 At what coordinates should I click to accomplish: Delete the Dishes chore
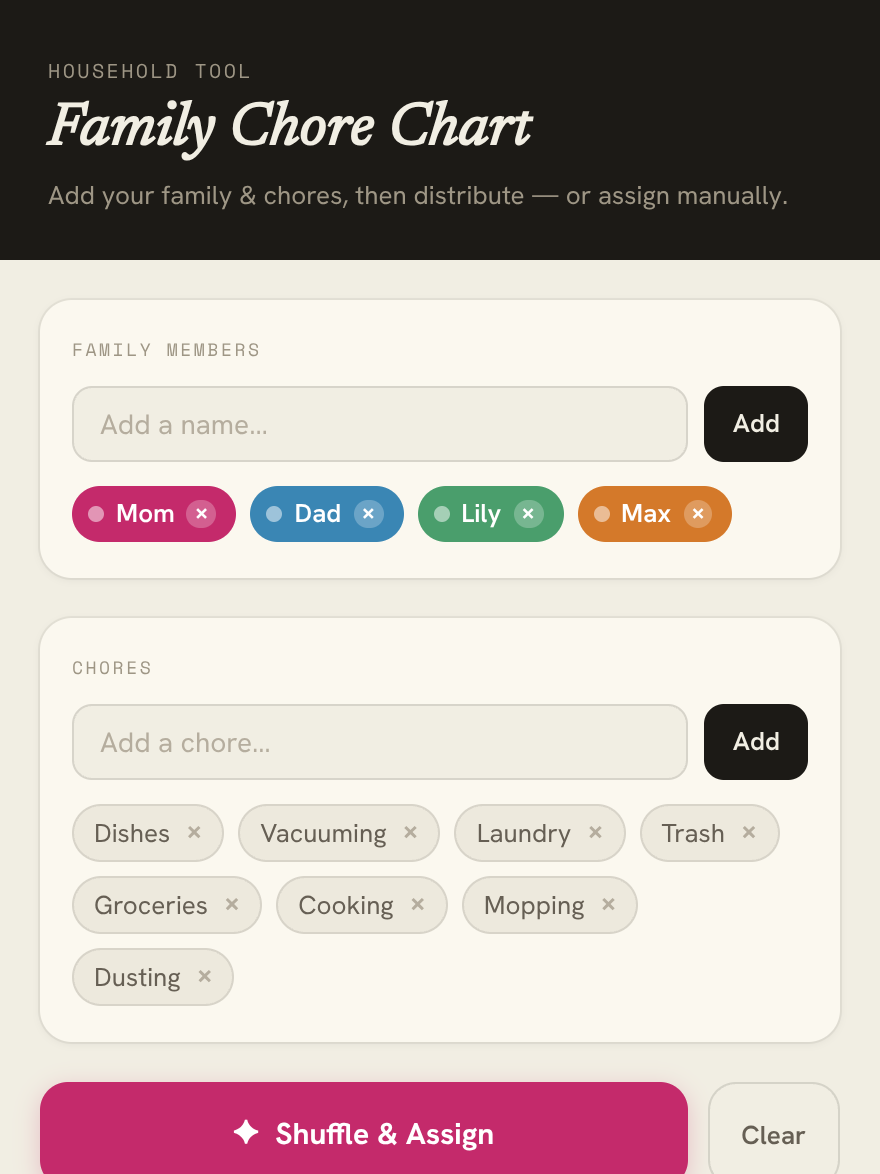(194, 833)
